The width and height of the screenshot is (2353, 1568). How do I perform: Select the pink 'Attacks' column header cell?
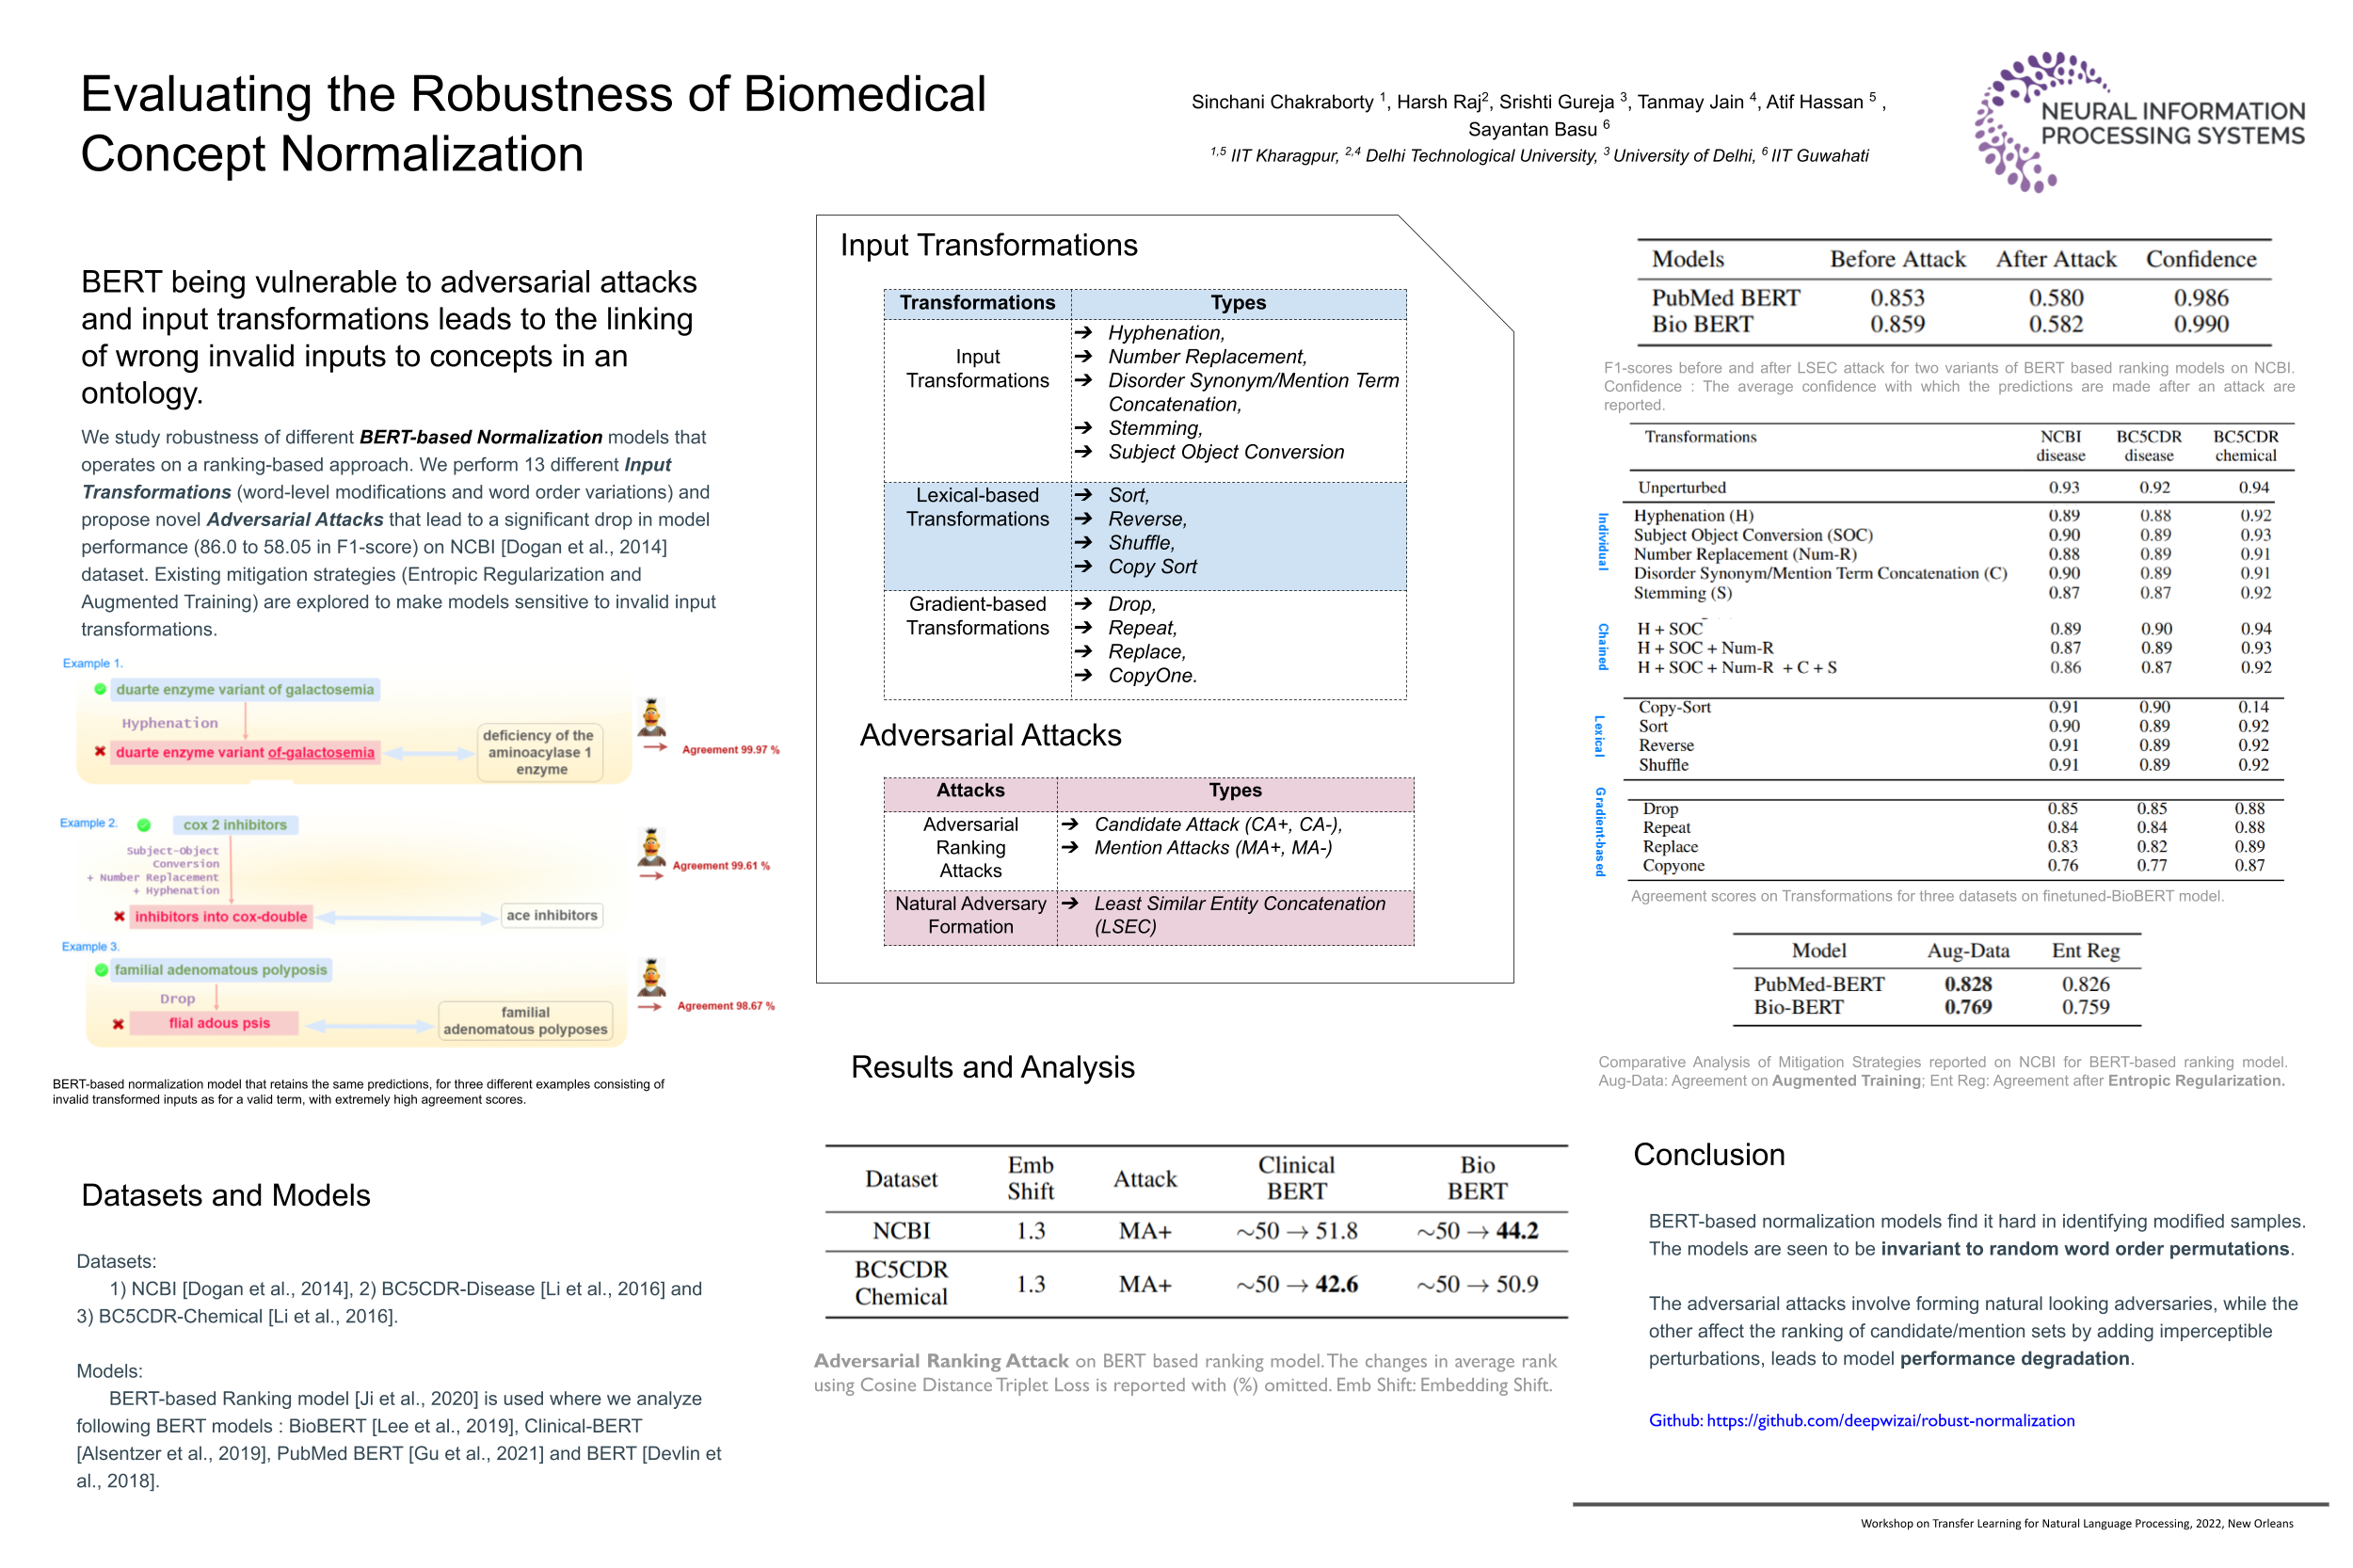(969, 791)
